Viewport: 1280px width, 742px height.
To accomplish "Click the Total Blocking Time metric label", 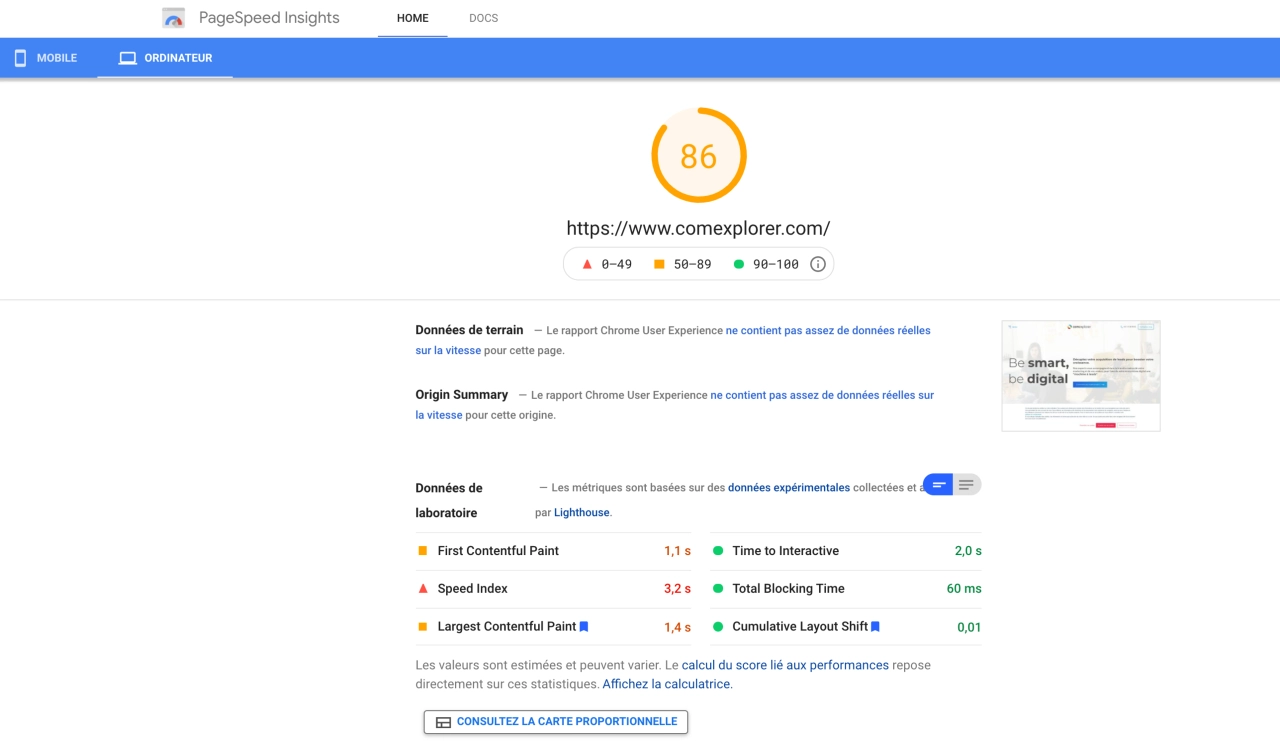I will [789, 589].
